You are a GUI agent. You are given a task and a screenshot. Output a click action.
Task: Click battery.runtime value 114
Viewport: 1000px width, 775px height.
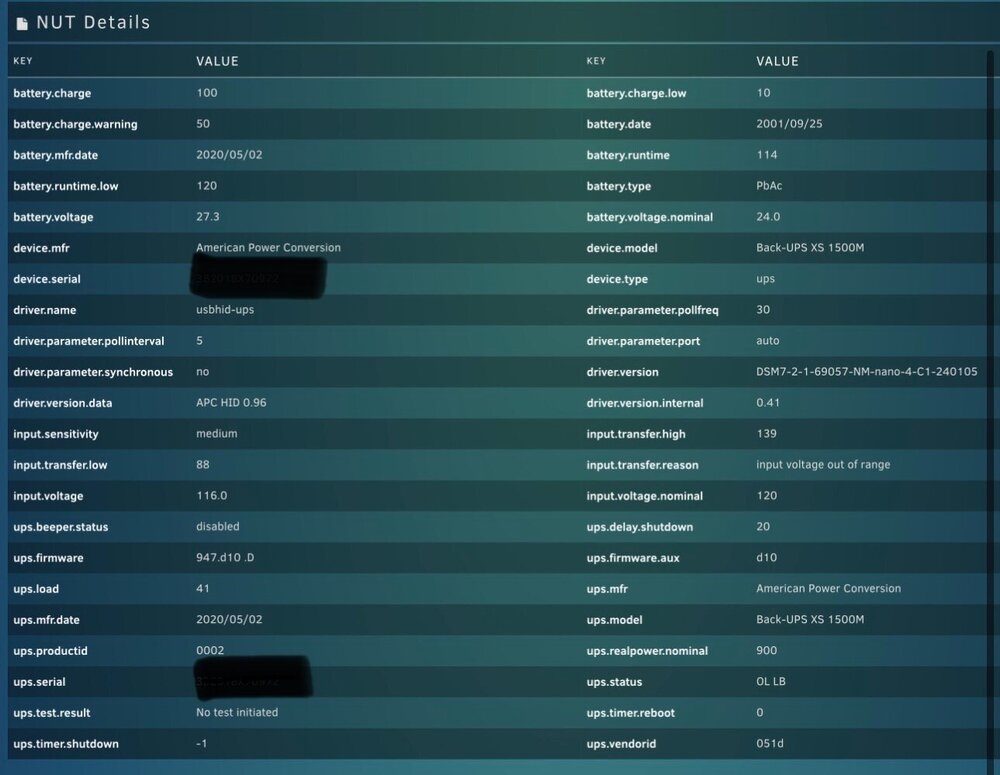tap(767, 154)
